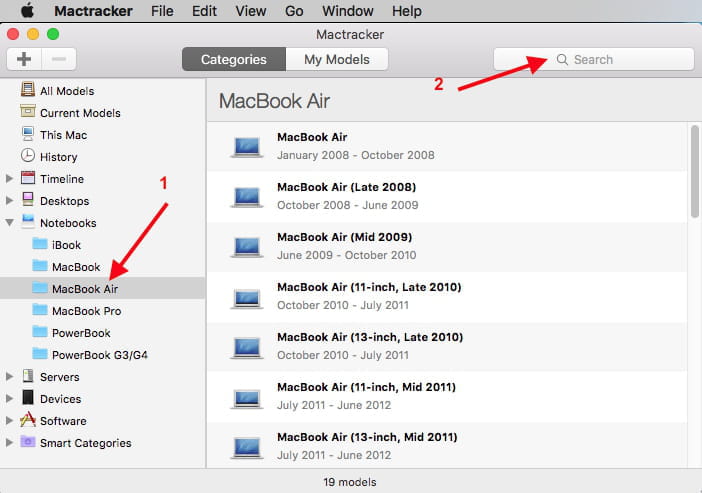Select the iBook folder label
Viewport: 702px width, 493px height.
66,245
